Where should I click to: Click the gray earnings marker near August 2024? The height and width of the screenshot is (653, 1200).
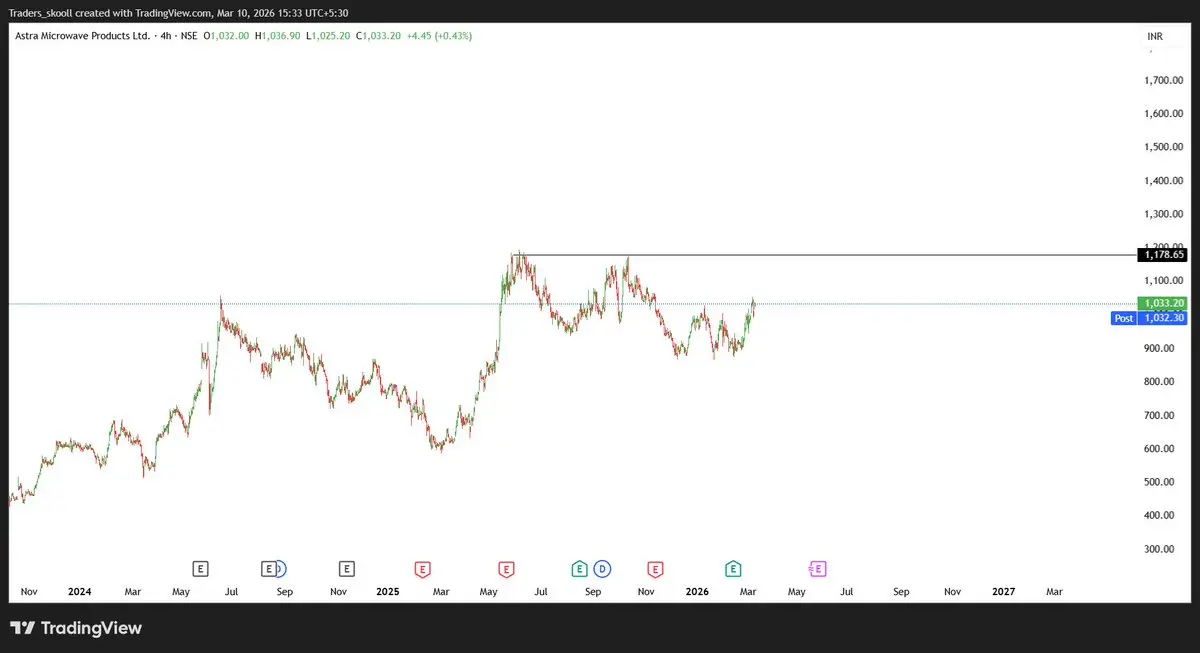(x=268, y=569)
